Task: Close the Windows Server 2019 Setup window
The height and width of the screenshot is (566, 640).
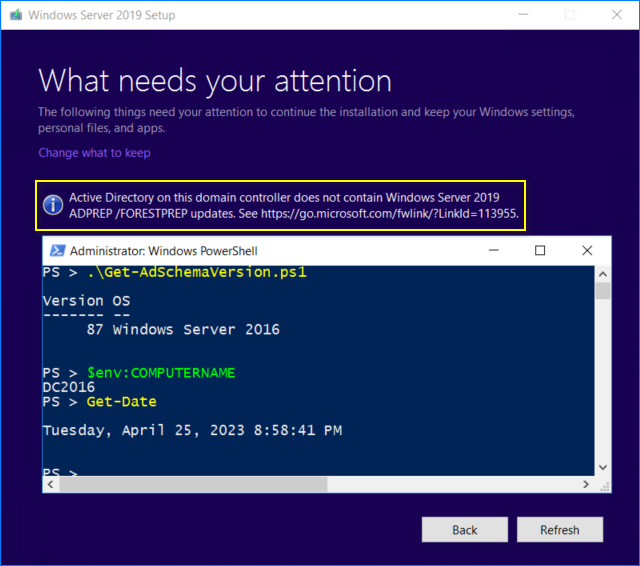Action: [617, 15]
